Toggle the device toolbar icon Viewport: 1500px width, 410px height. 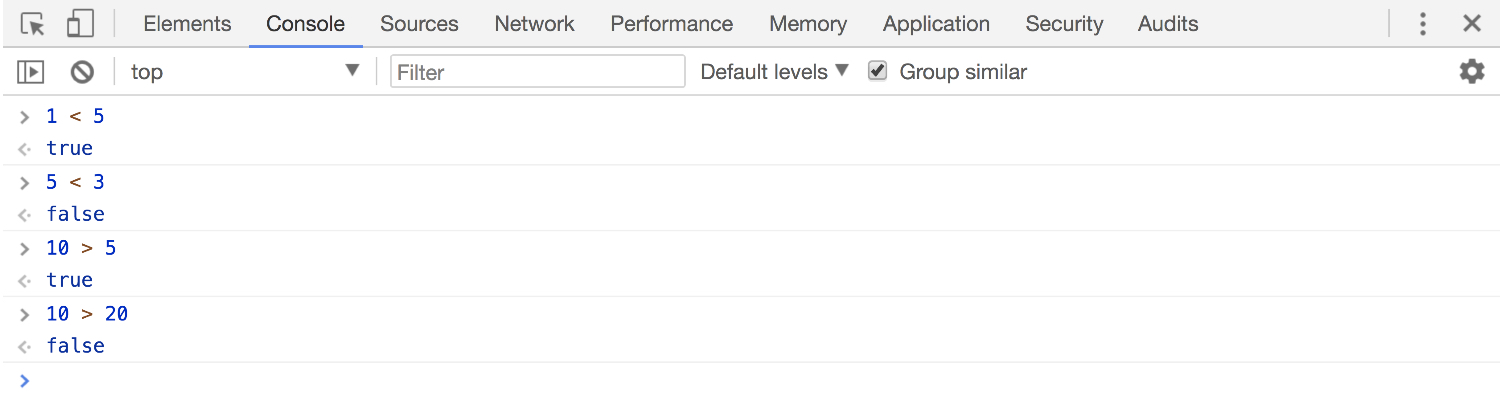pyautogui.click(x=80, y=24)
